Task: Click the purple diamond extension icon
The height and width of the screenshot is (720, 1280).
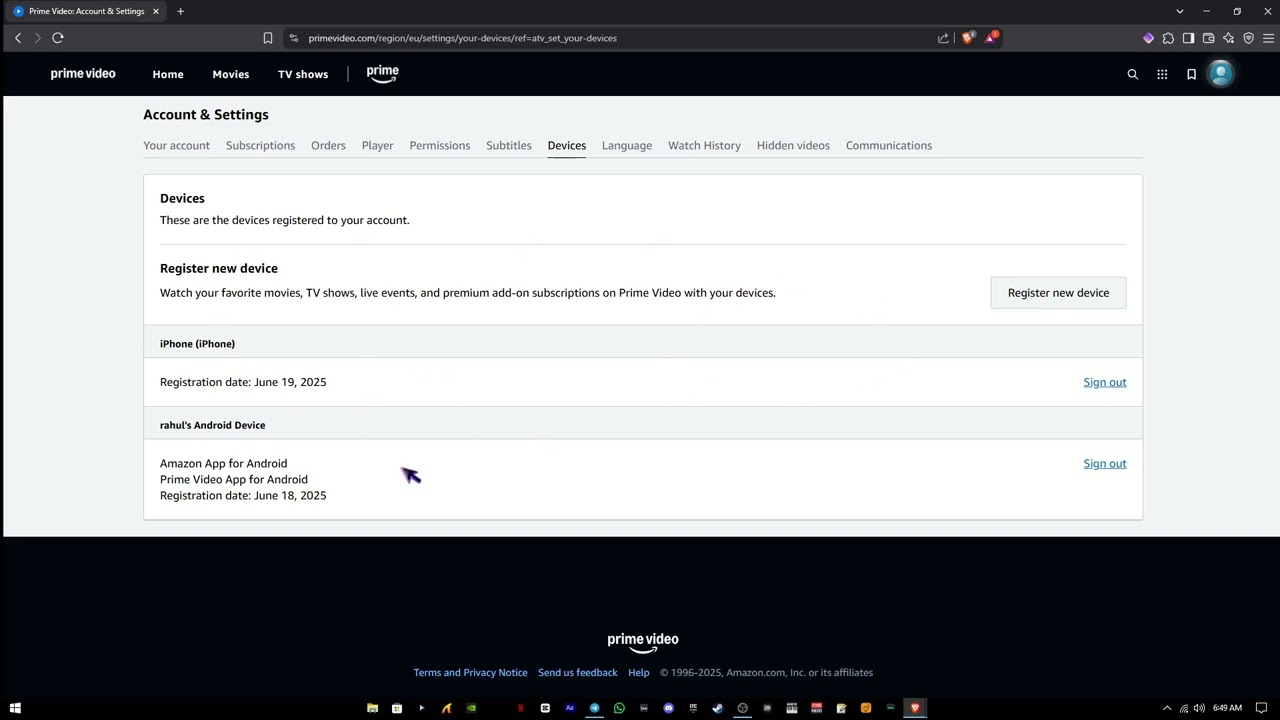Action: [1148, 38]
